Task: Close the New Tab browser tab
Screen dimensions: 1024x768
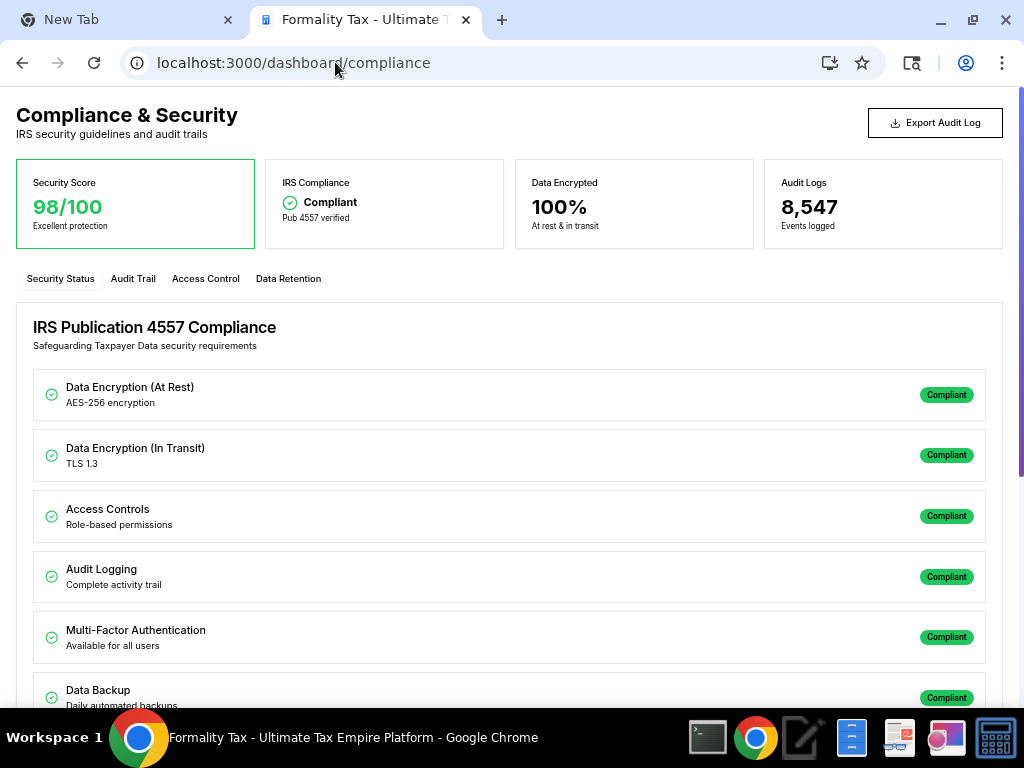Action: click(228, 20)
